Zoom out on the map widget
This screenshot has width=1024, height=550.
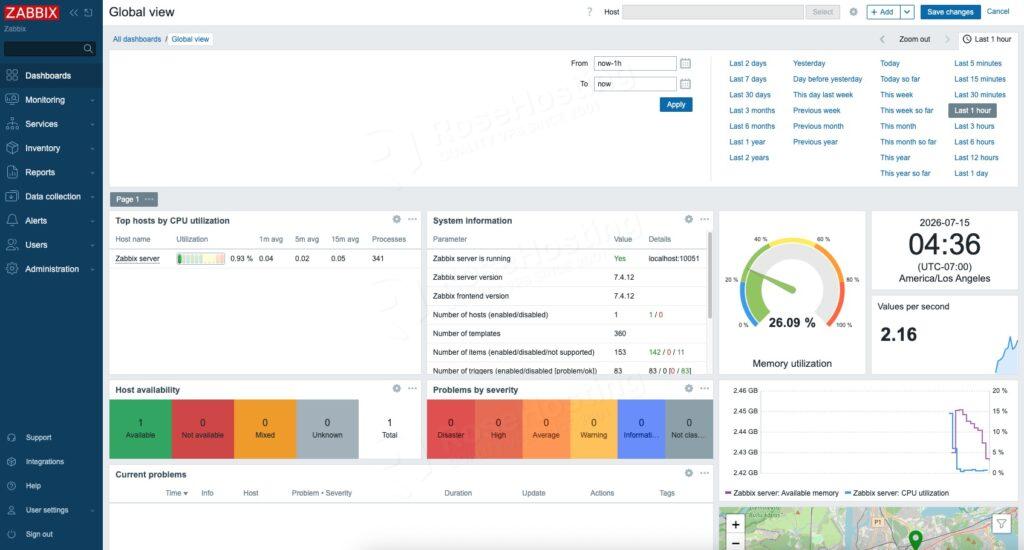coord(735,543)
